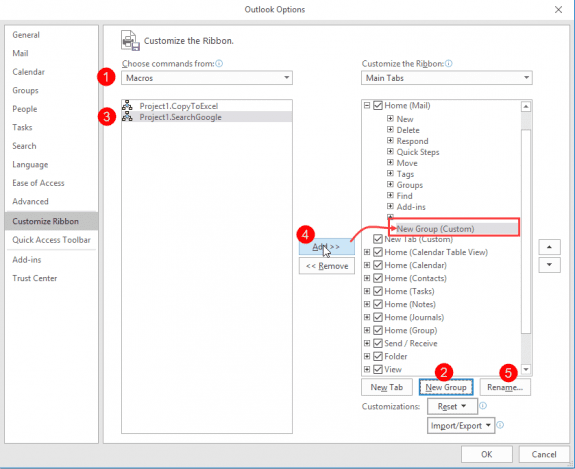Expand the Quick Steps group node
The width and height of the screenshot is (575, 469).
click(x=390, y=152)
